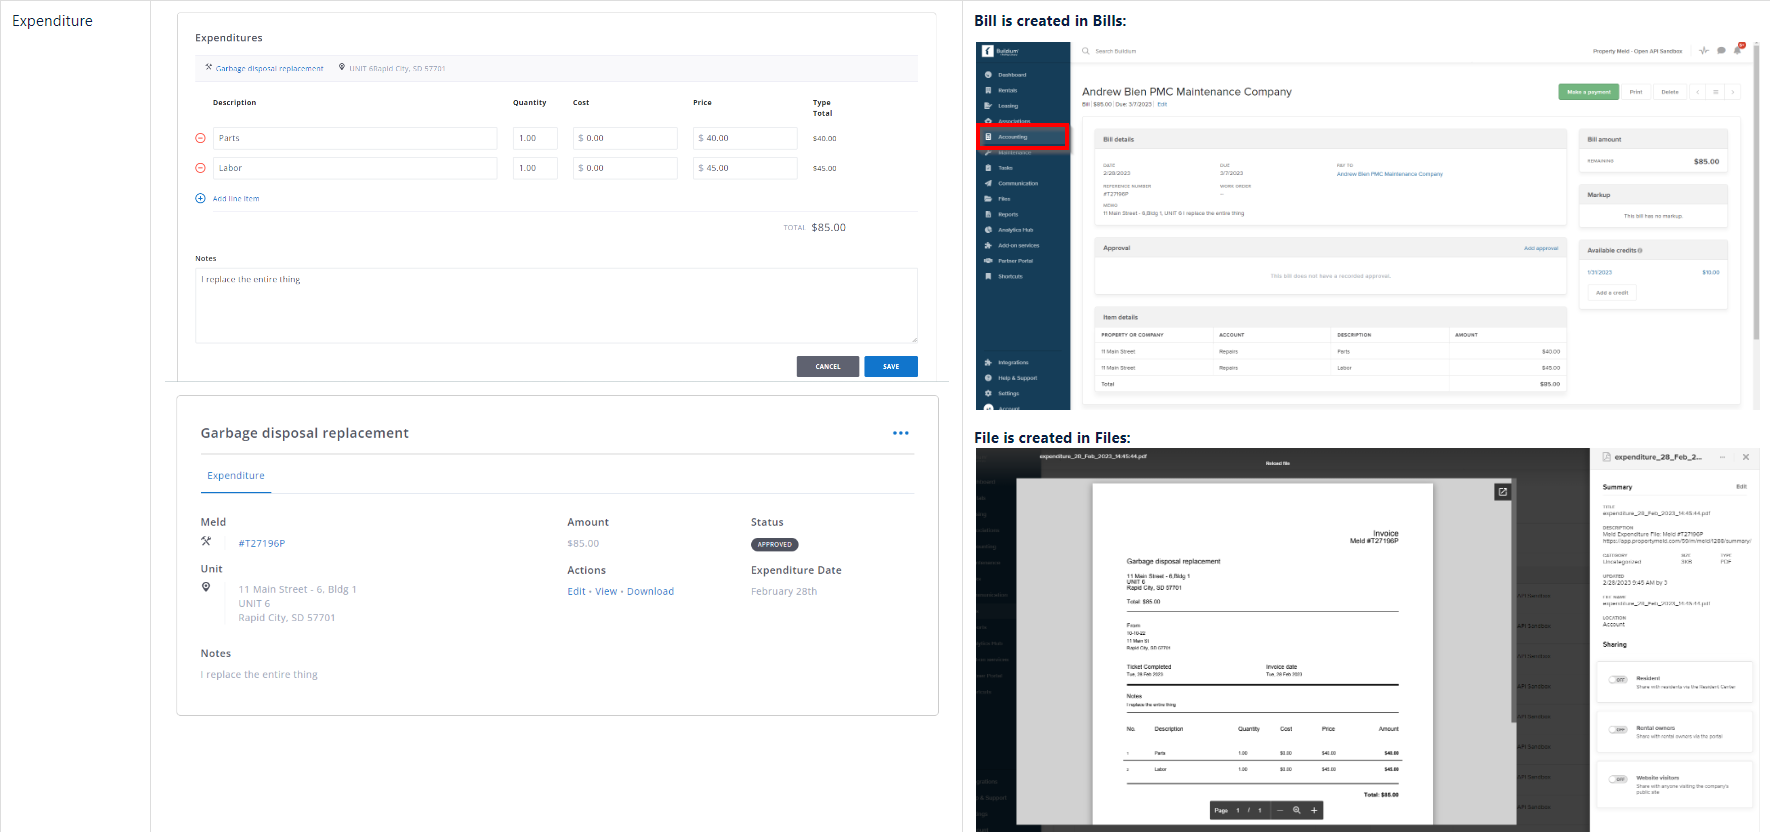
Task: Open the three-dot menu for Garbage disposal replacement
Action: click(900, 433)
